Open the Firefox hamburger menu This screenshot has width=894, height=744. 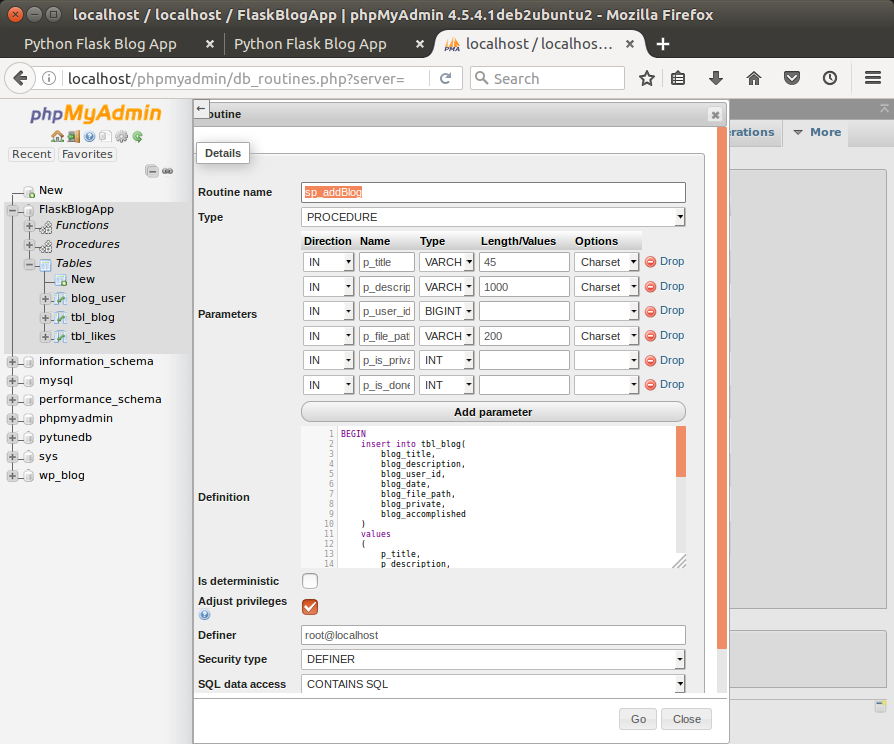coord(873,78)
